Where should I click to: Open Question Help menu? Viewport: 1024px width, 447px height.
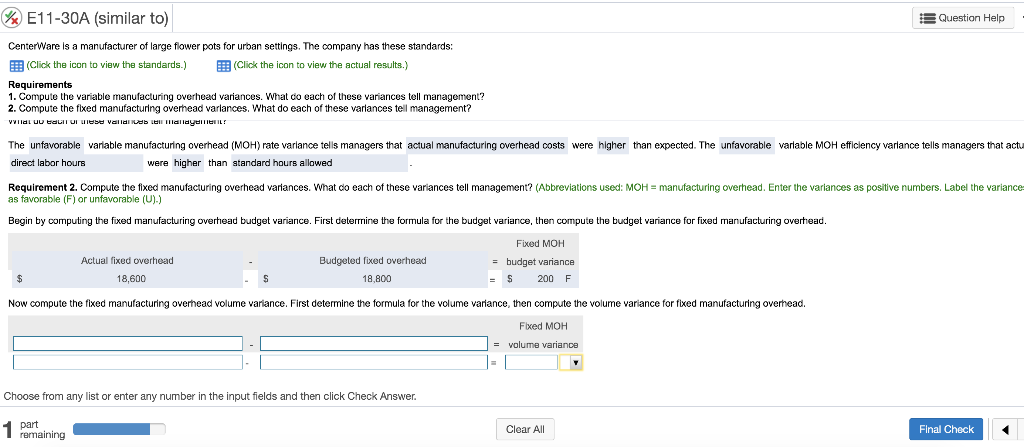(963, 18)
